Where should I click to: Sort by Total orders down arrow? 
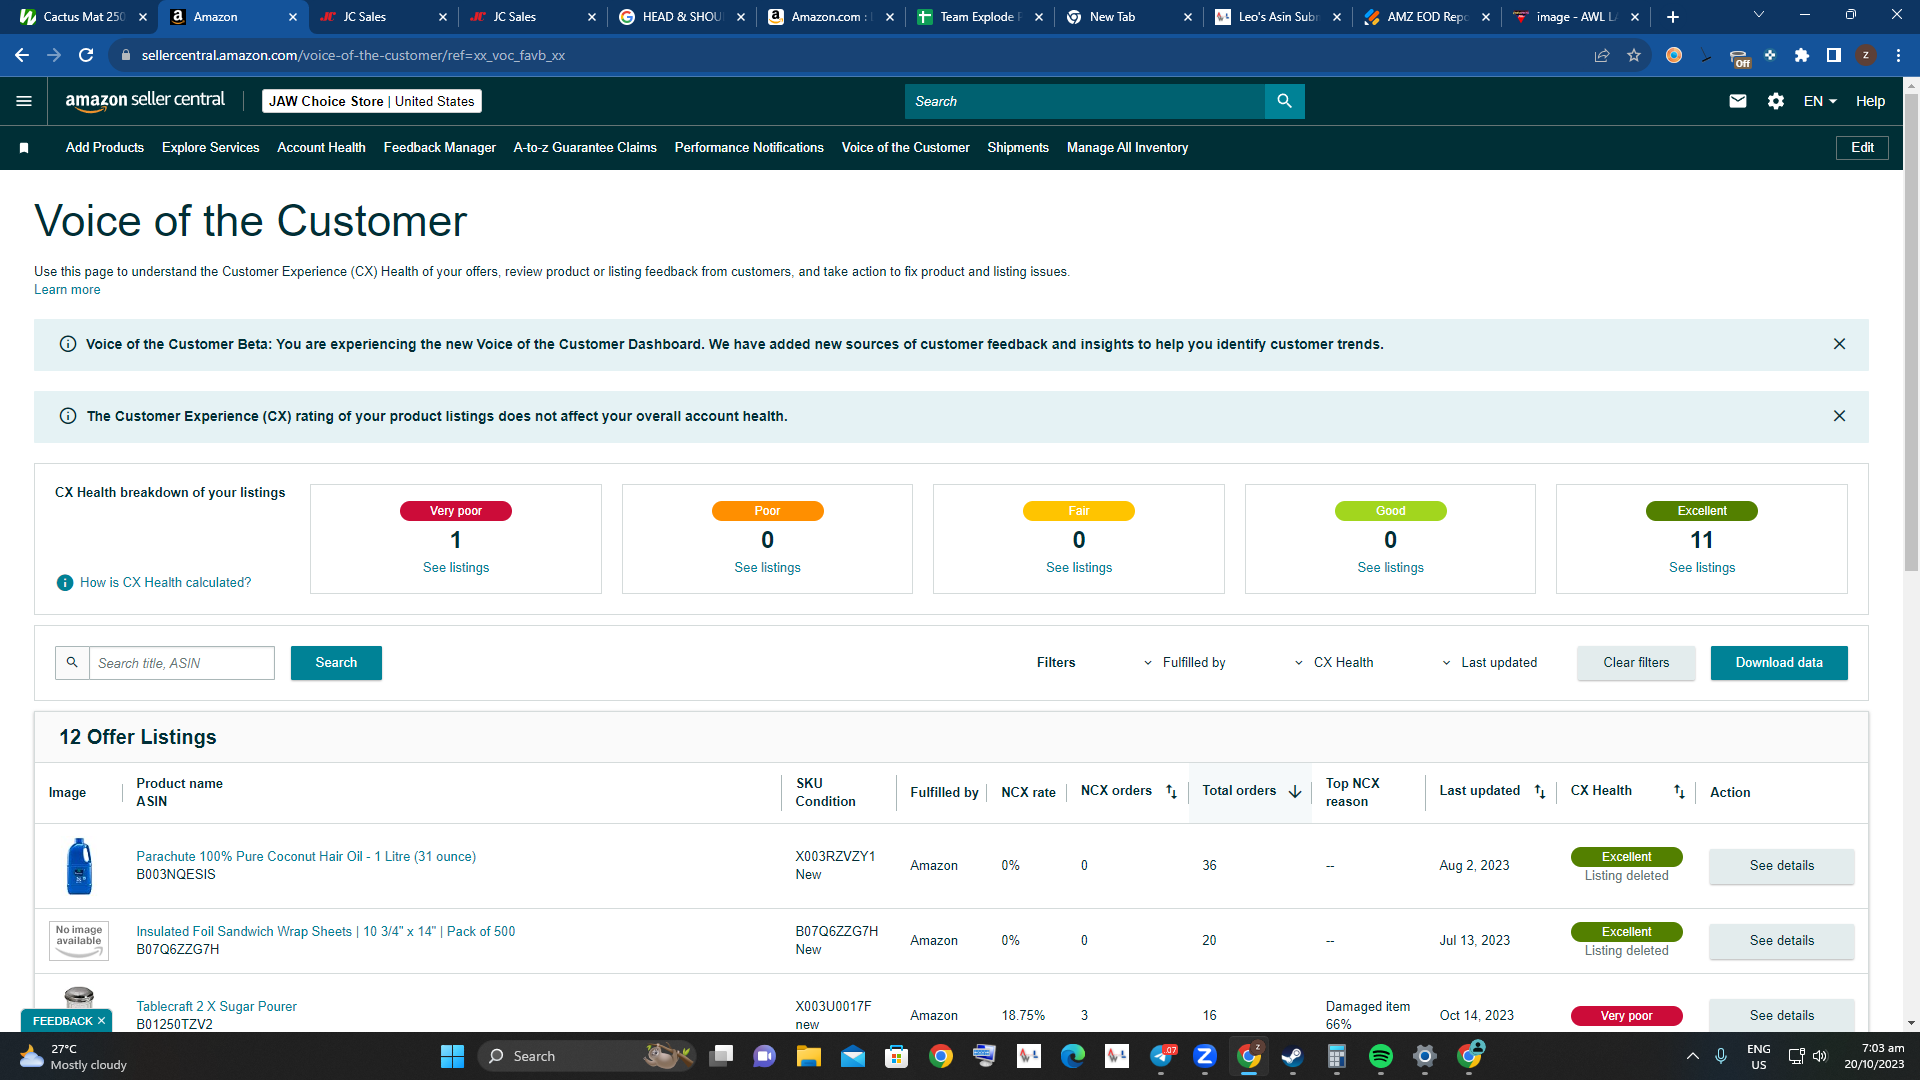tap(1295, 792)
